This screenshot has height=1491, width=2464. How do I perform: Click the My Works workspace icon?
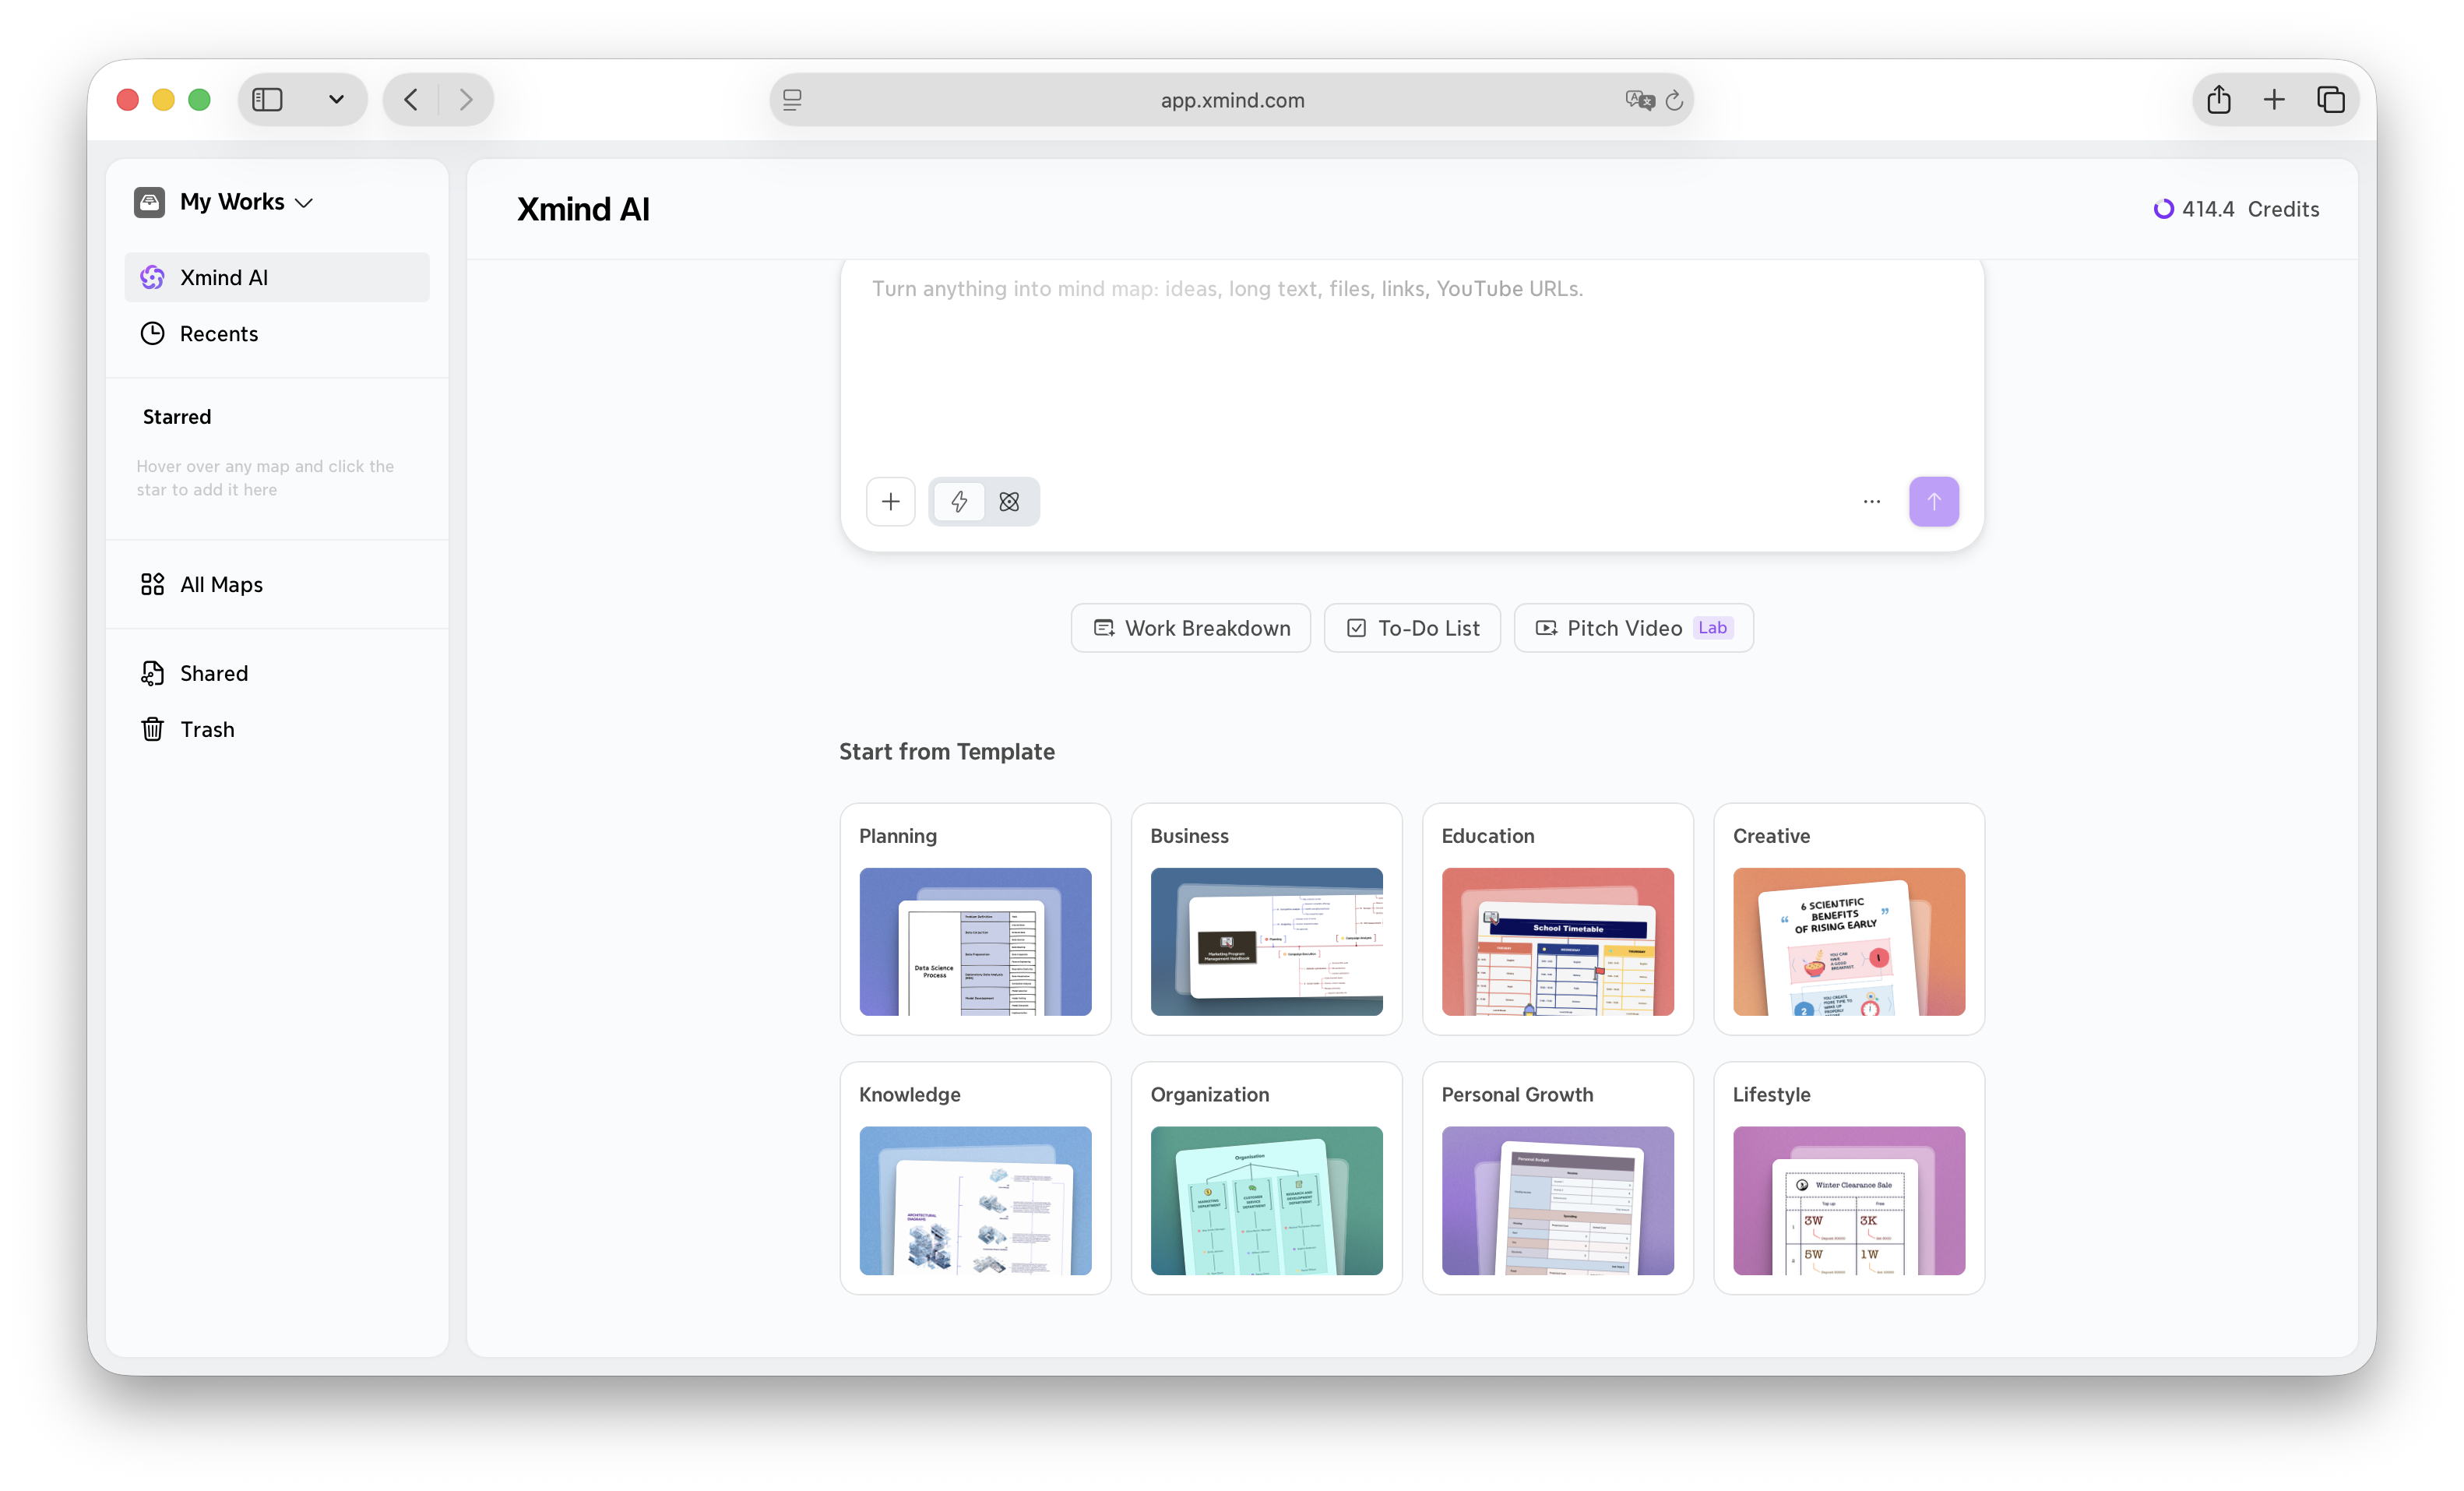(149, 202)
